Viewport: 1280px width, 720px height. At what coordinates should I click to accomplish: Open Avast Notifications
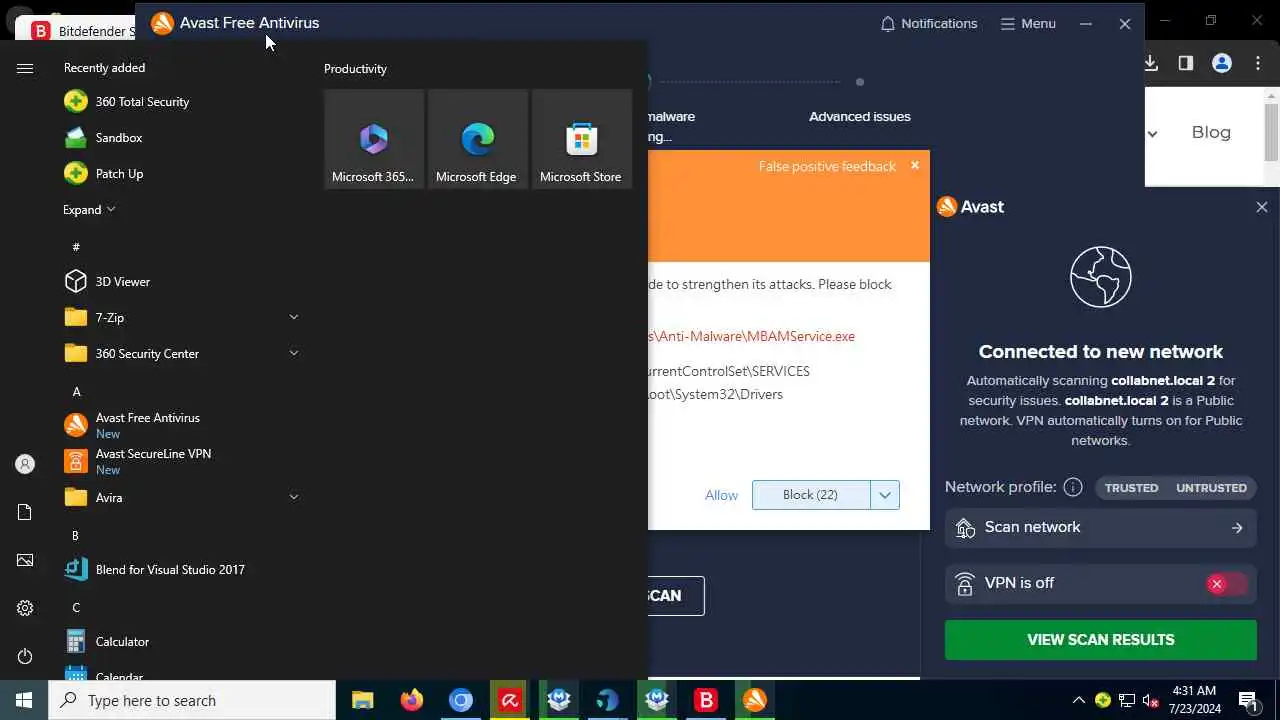click(x=928, y=23)
